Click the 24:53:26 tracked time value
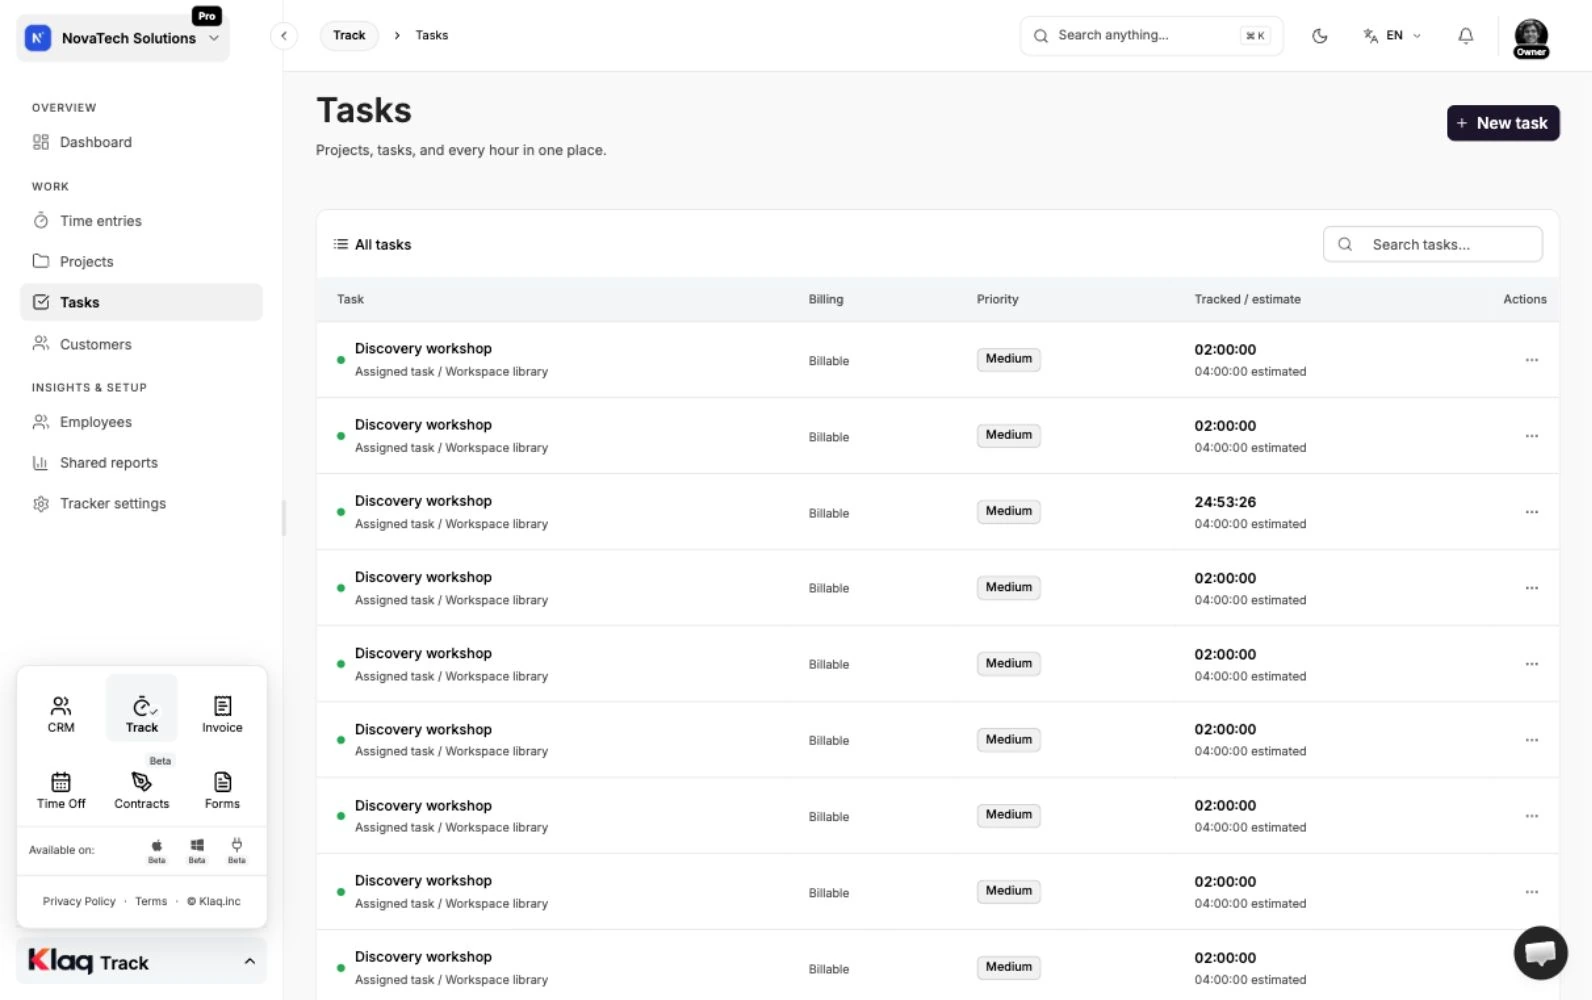The width and height of the screenshot is (1592, 1000). click(x=1225, y=502)
